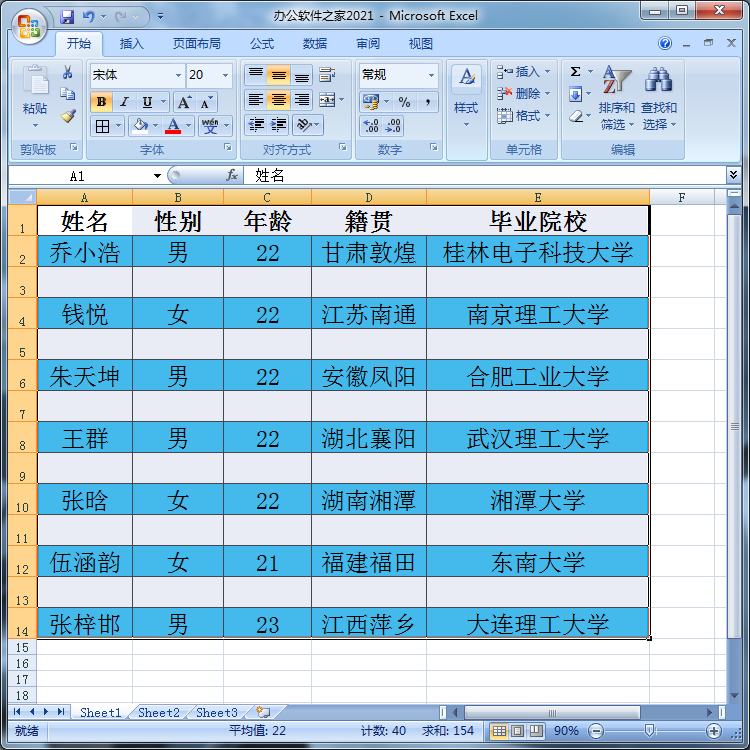Screen dimensions: 750x750
Task: Toggle bold formatting
Action: (x=101, y=102)
